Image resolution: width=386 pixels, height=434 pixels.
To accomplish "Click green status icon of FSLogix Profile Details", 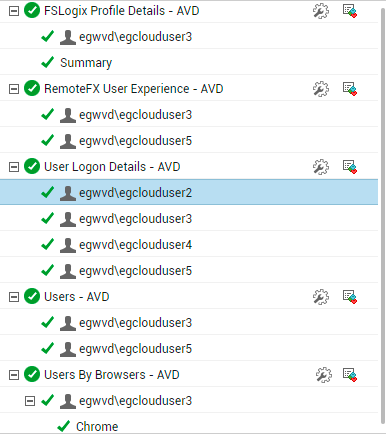I will pyautogui.click(x=32, y=11).
